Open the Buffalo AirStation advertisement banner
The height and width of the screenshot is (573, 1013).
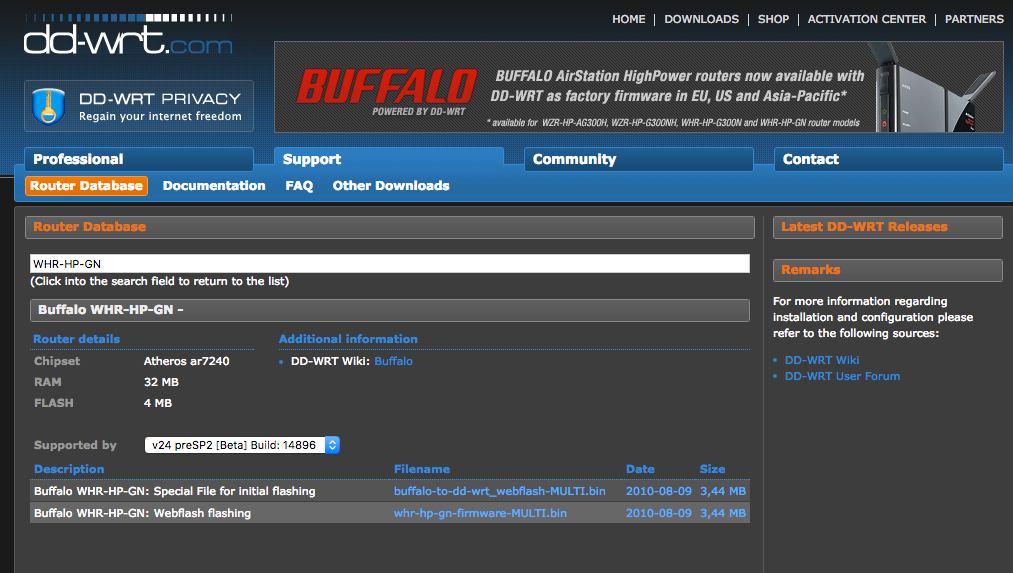pos(638,87)
